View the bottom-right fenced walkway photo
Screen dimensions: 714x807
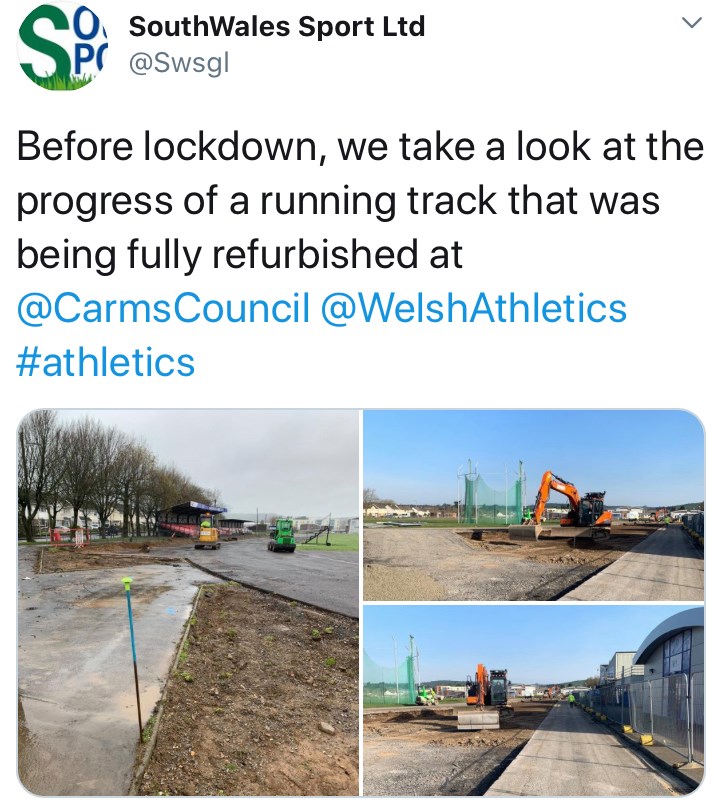(x=533, y=701)
